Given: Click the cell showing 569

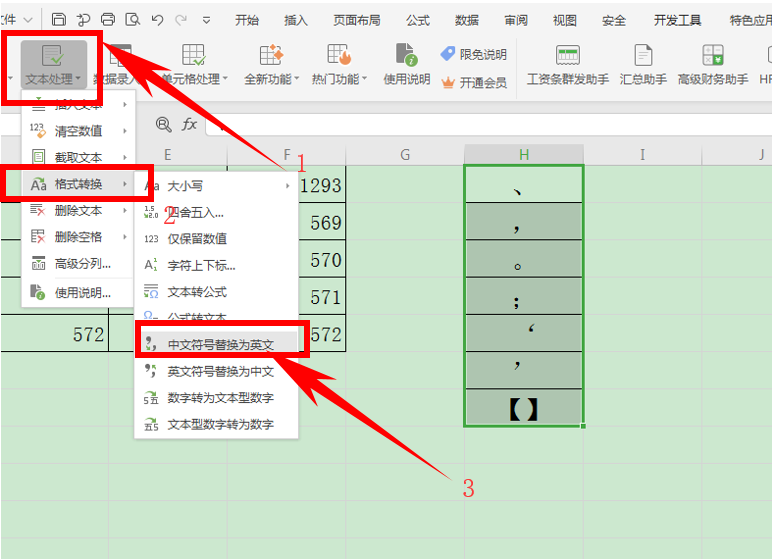Looking at the screenshot, I should pos(322,222).
